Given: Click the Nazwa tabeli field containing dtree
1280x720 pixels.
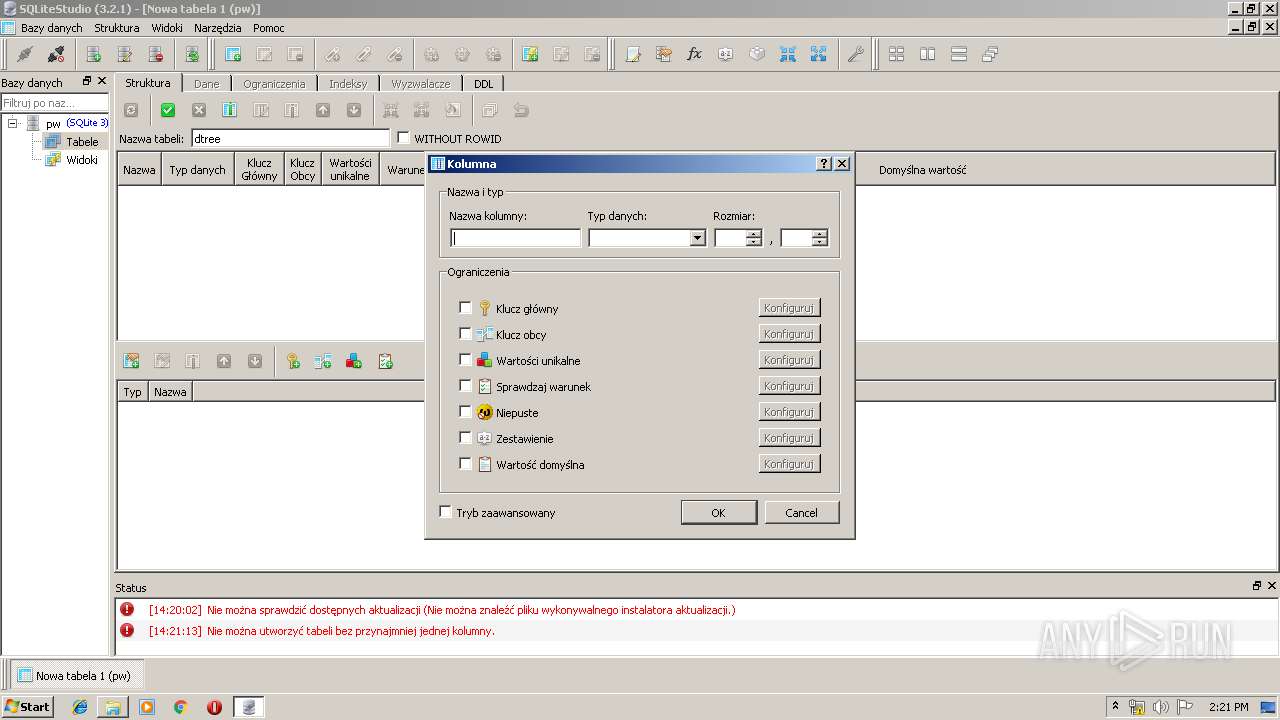Looking at the screenshot, I should 290,138.
